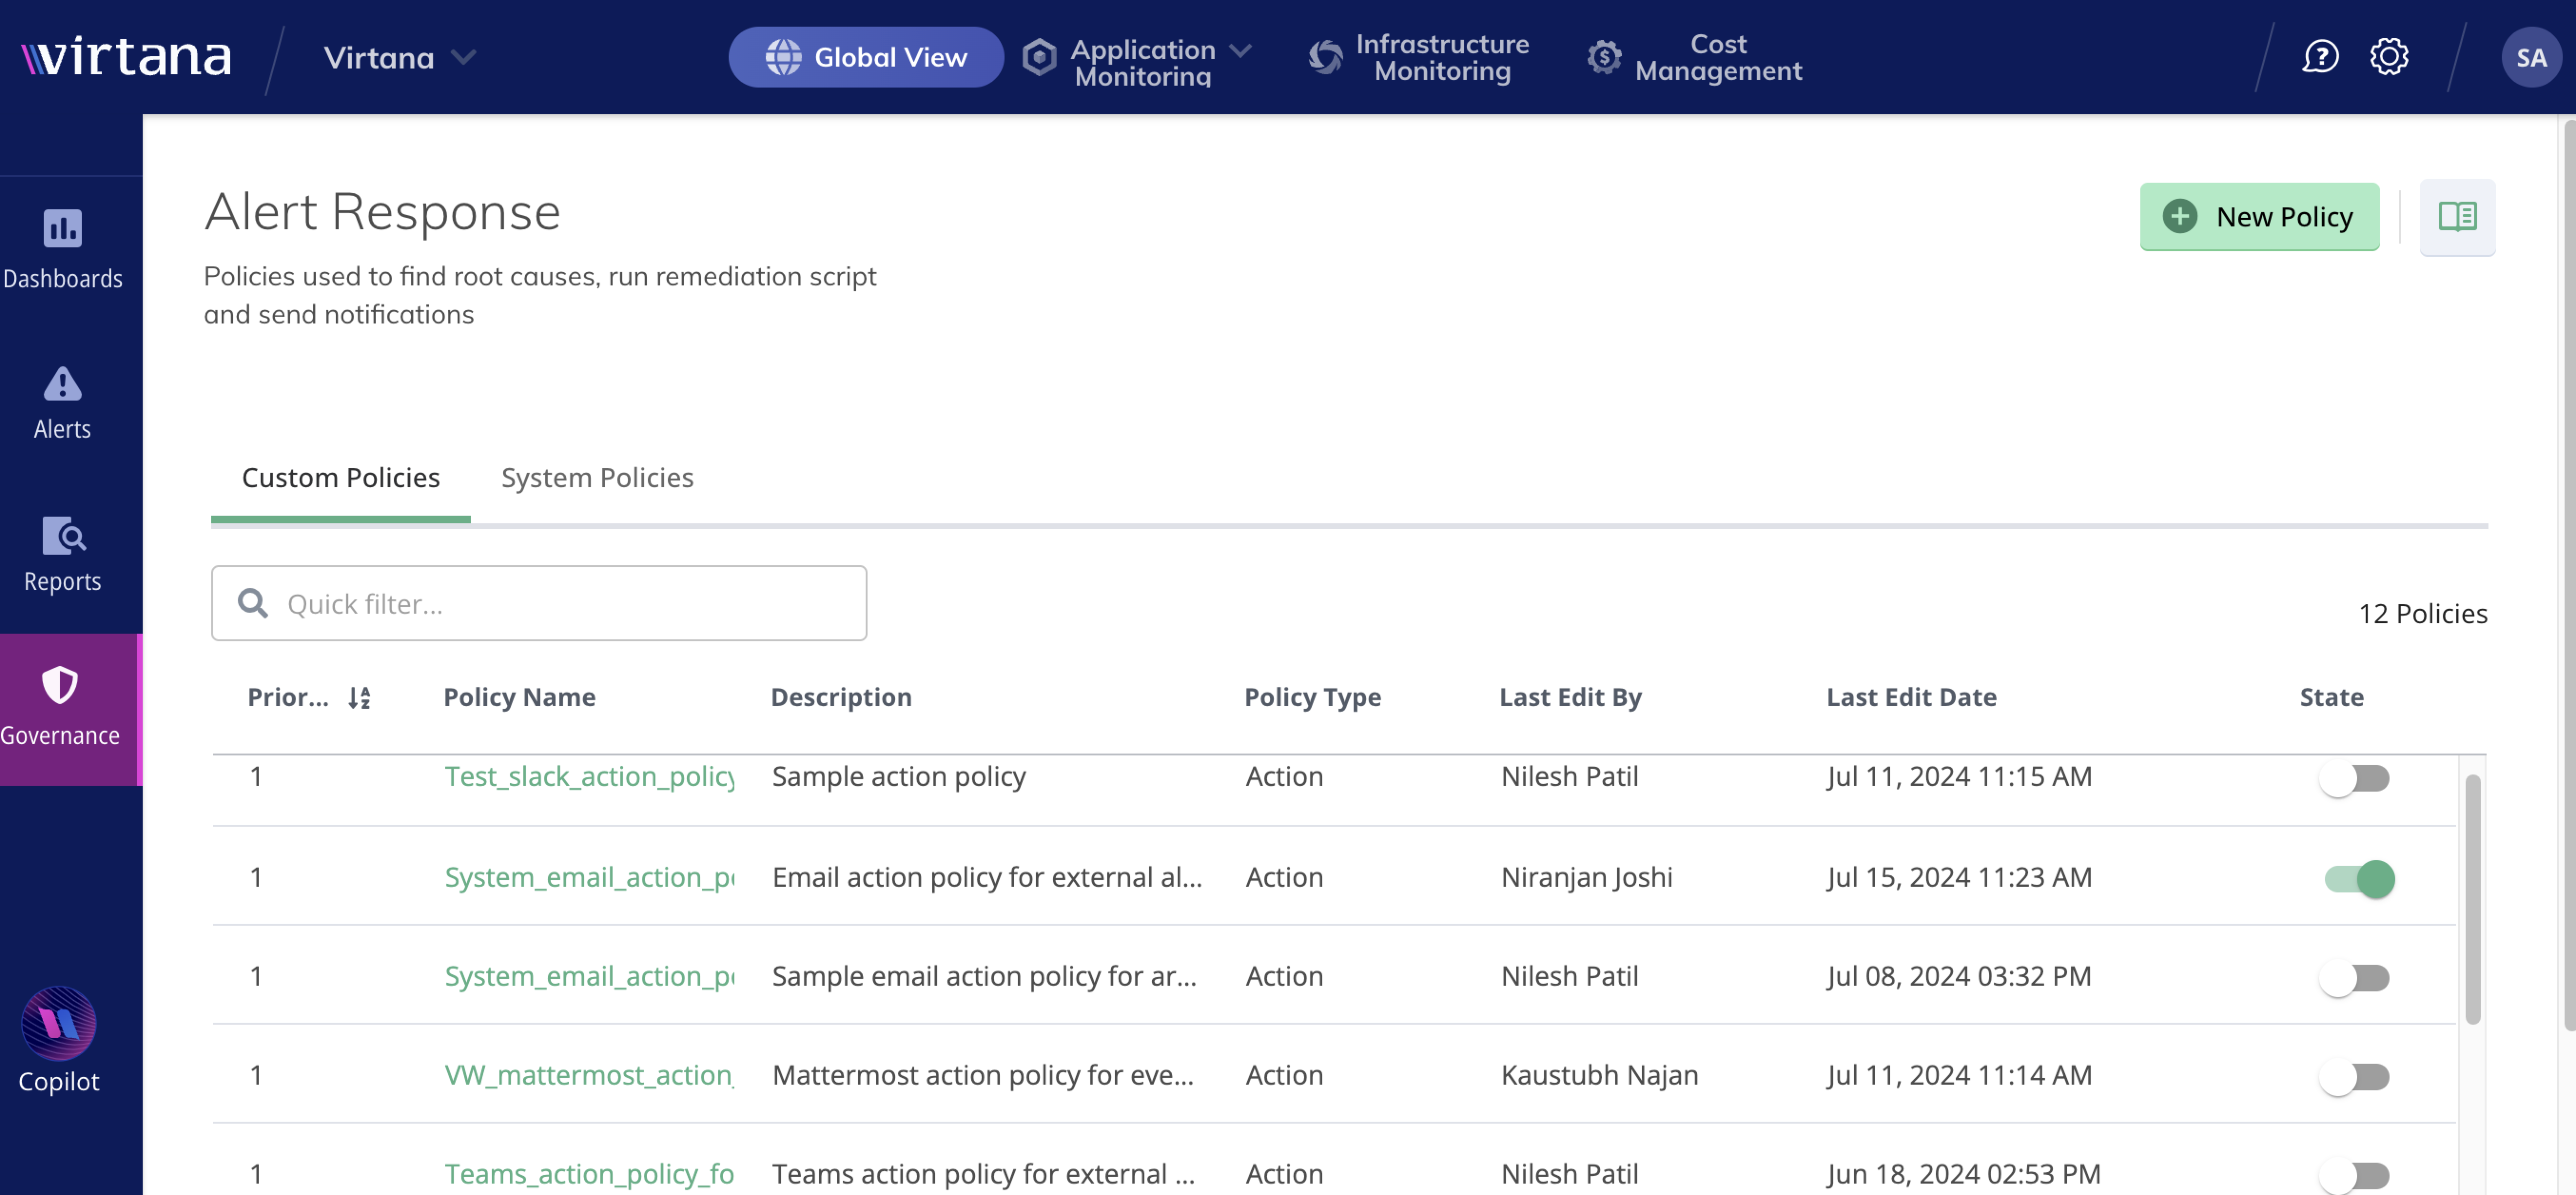Toggle state for Jul 08 System_email policy
This screenshot has width=2576, height=1195.
(2355, 978)
